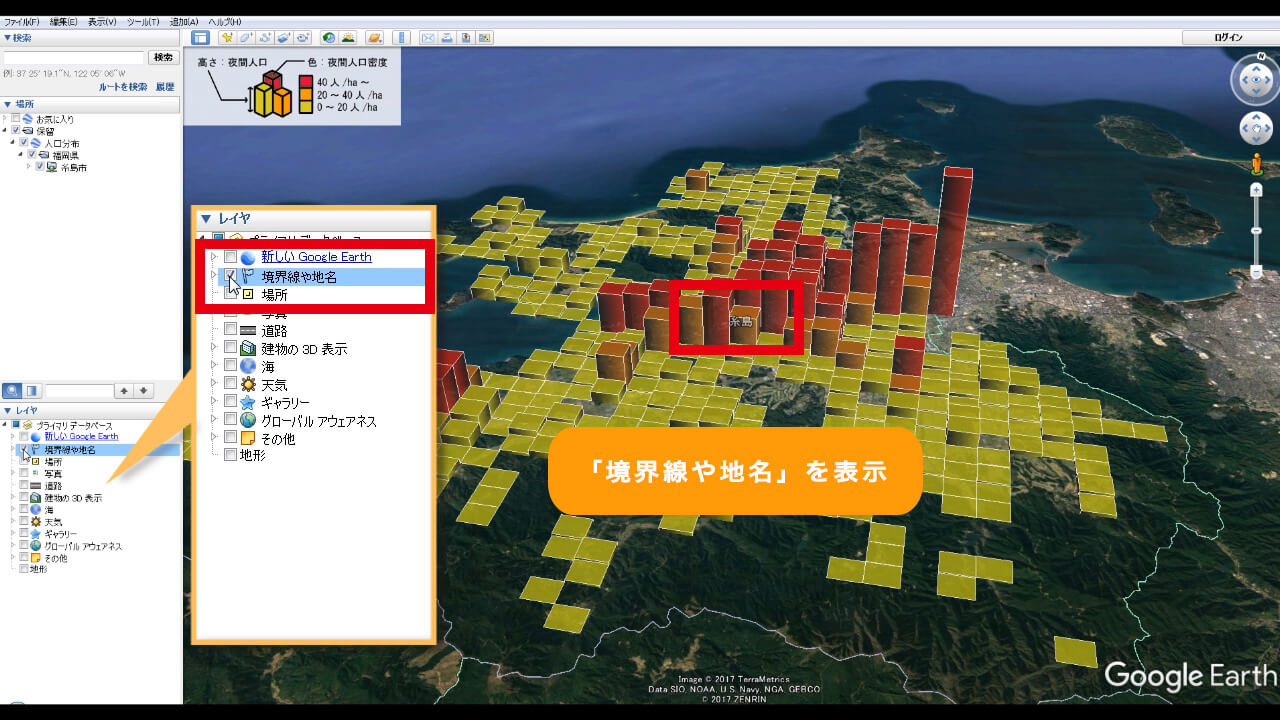Open the ファイル(F) menu
1280x720 pixels.
click(21, 21)
